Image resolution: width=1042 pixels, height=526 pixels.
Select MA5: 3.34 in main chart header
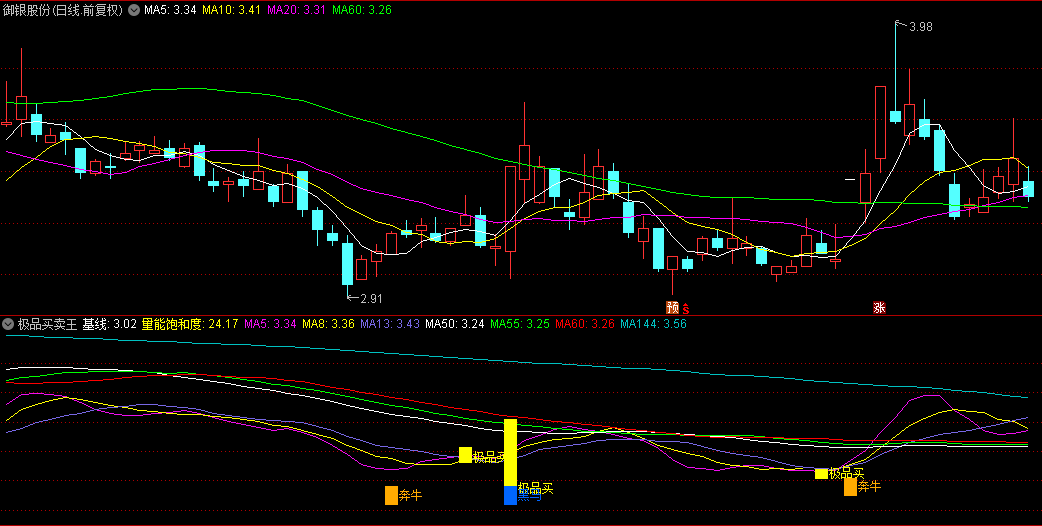click(x=170, y=11)
